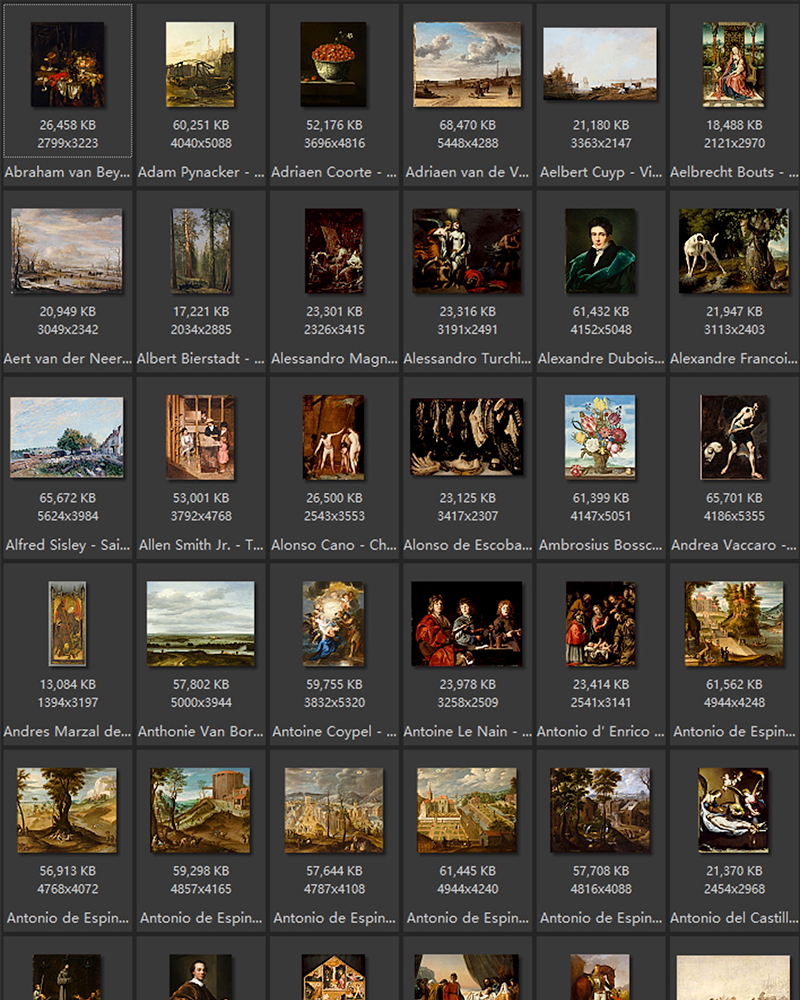Open the Adam Pynacker painting thumbnail
Image resolution: width=800 pixels, height=1000 pixels.
(200, 64)
